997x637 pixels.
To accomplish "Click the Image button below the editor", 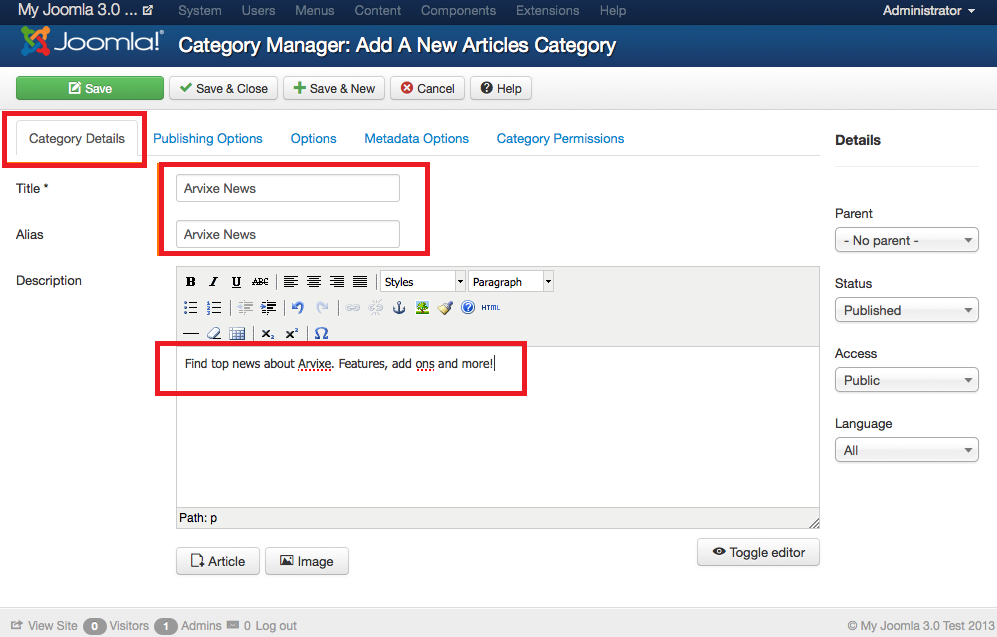I will (306, 561).
